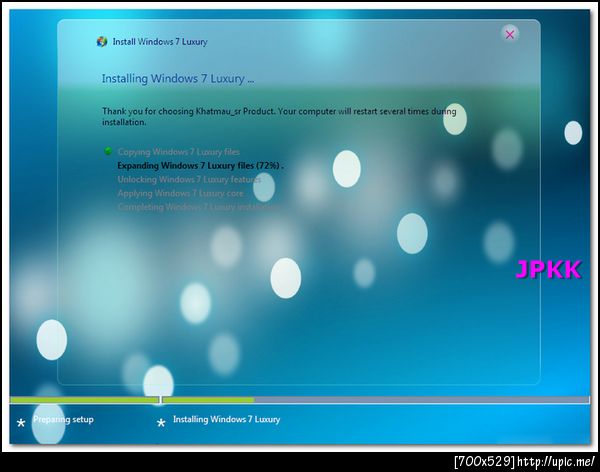Click the bottom 'Installing Windows 7 Luxury' stage label
The height and width of the screenshot is (472, 600).
[x=227, y=419]
